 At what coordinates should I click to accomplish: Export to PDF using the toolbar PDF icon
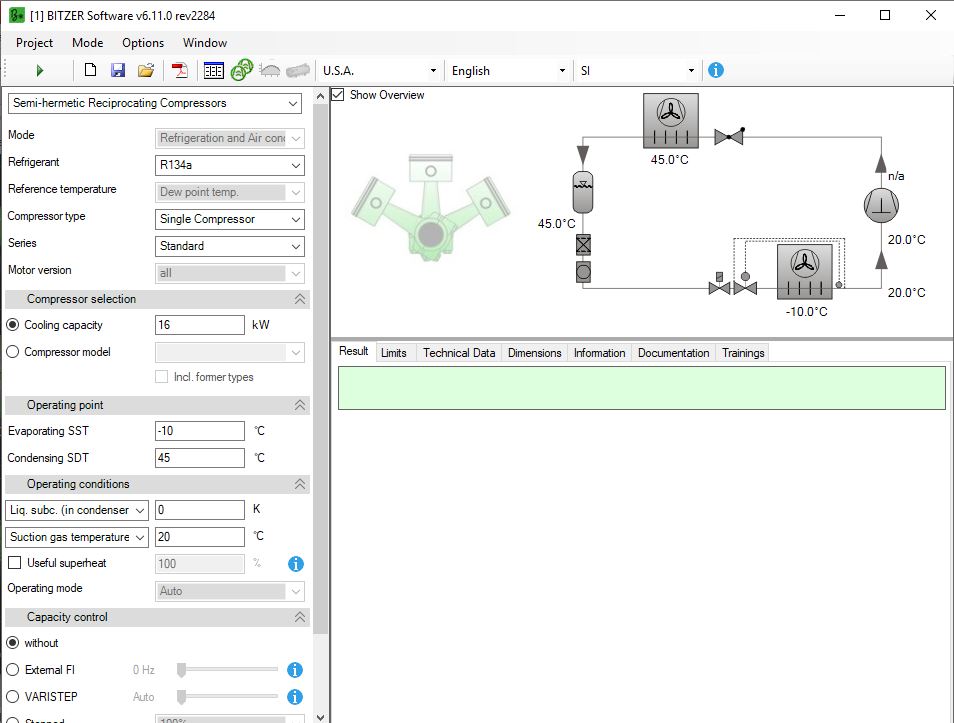(179, 71)
